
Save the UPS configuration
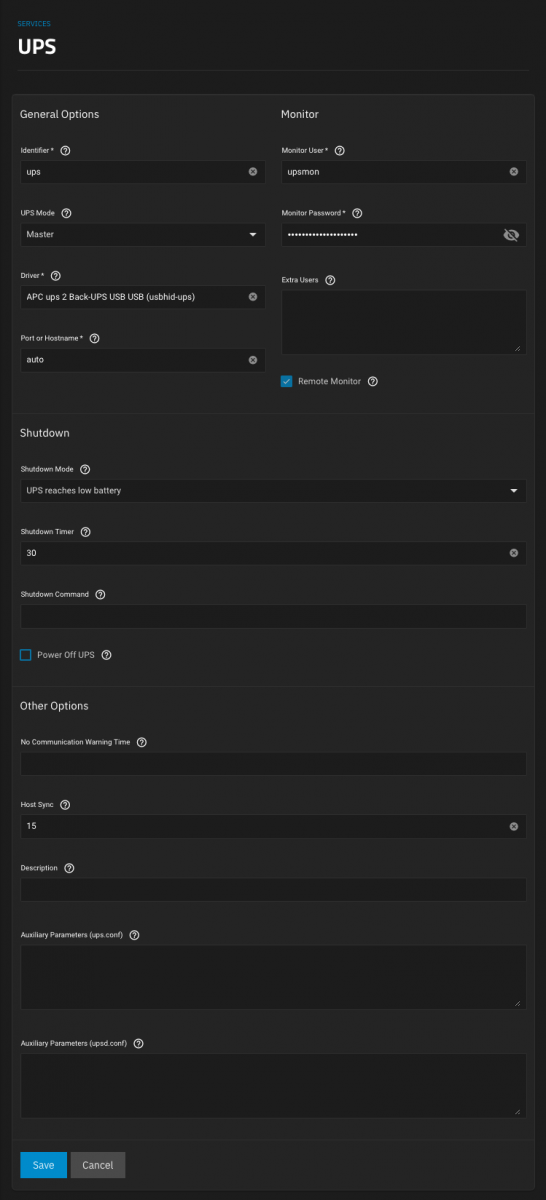click(43, 1165)
